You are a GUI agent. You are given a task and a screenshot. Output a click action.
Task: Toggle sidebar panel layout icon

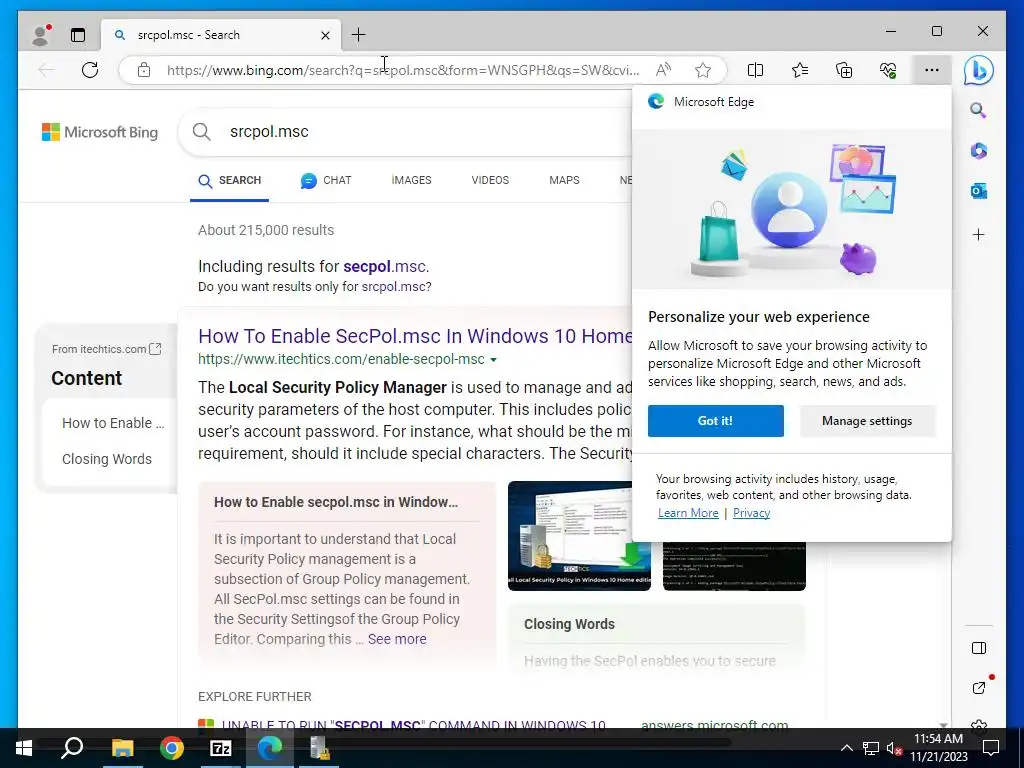tap(978, 648)
